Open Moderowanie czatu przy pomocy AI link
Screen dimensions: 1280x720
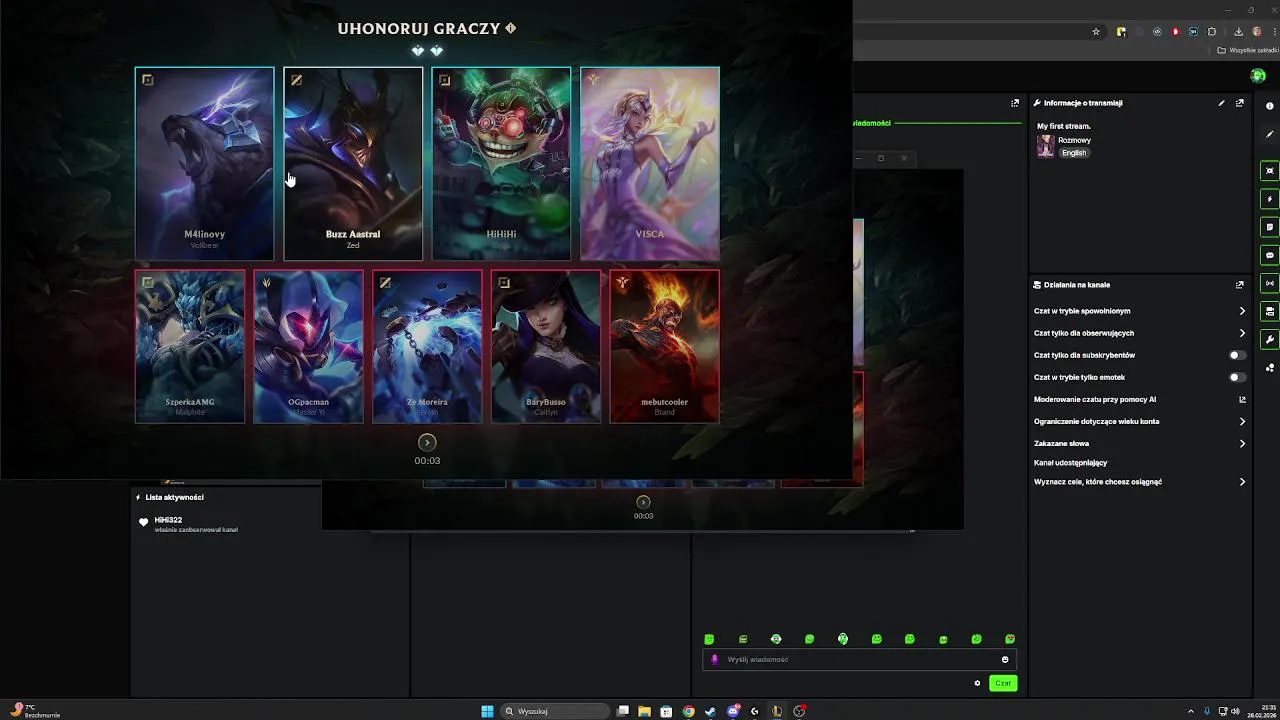[1140, 399]
